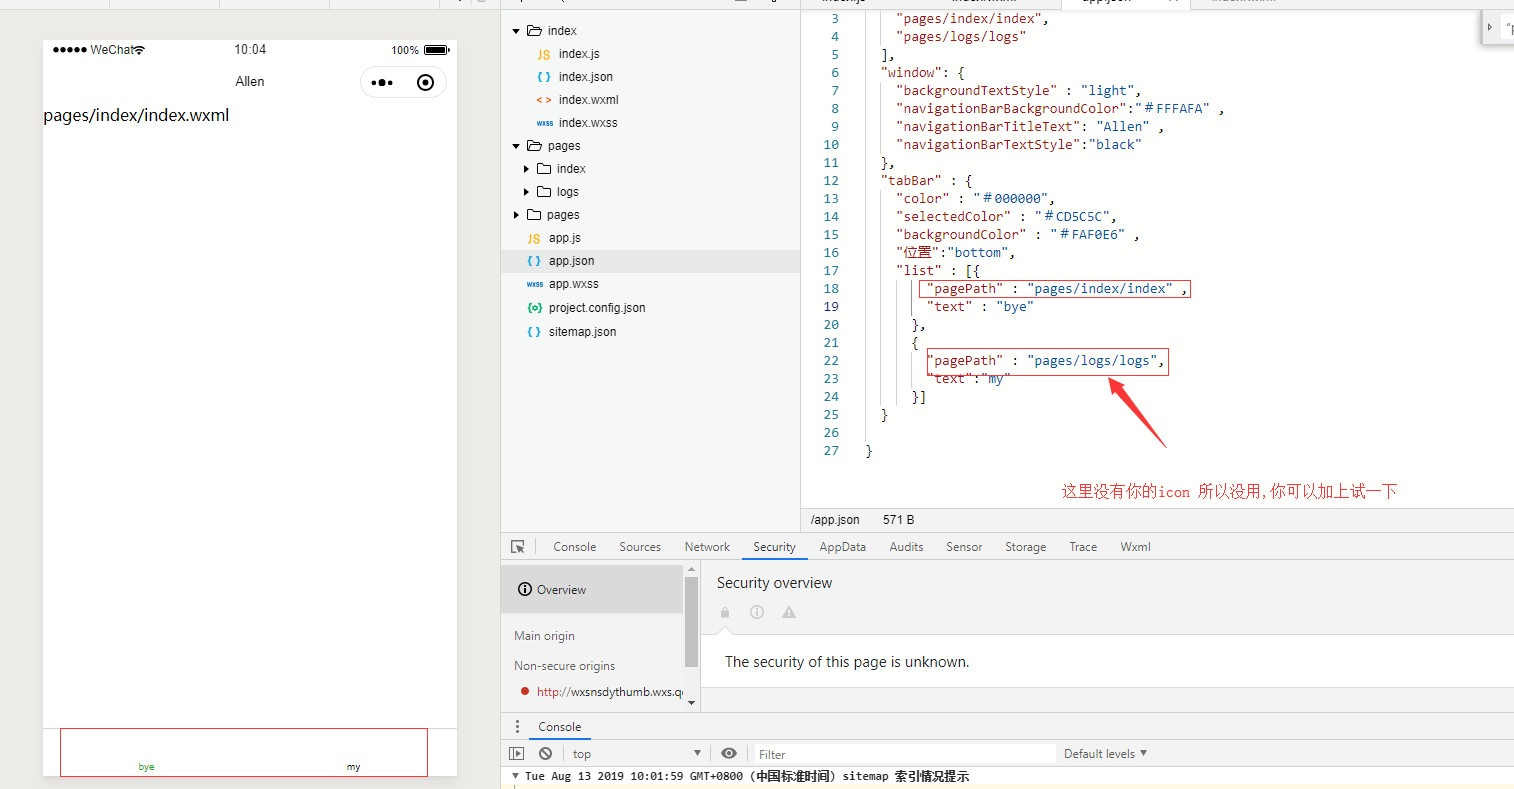Switch to the Network tab

coord(707,547)
